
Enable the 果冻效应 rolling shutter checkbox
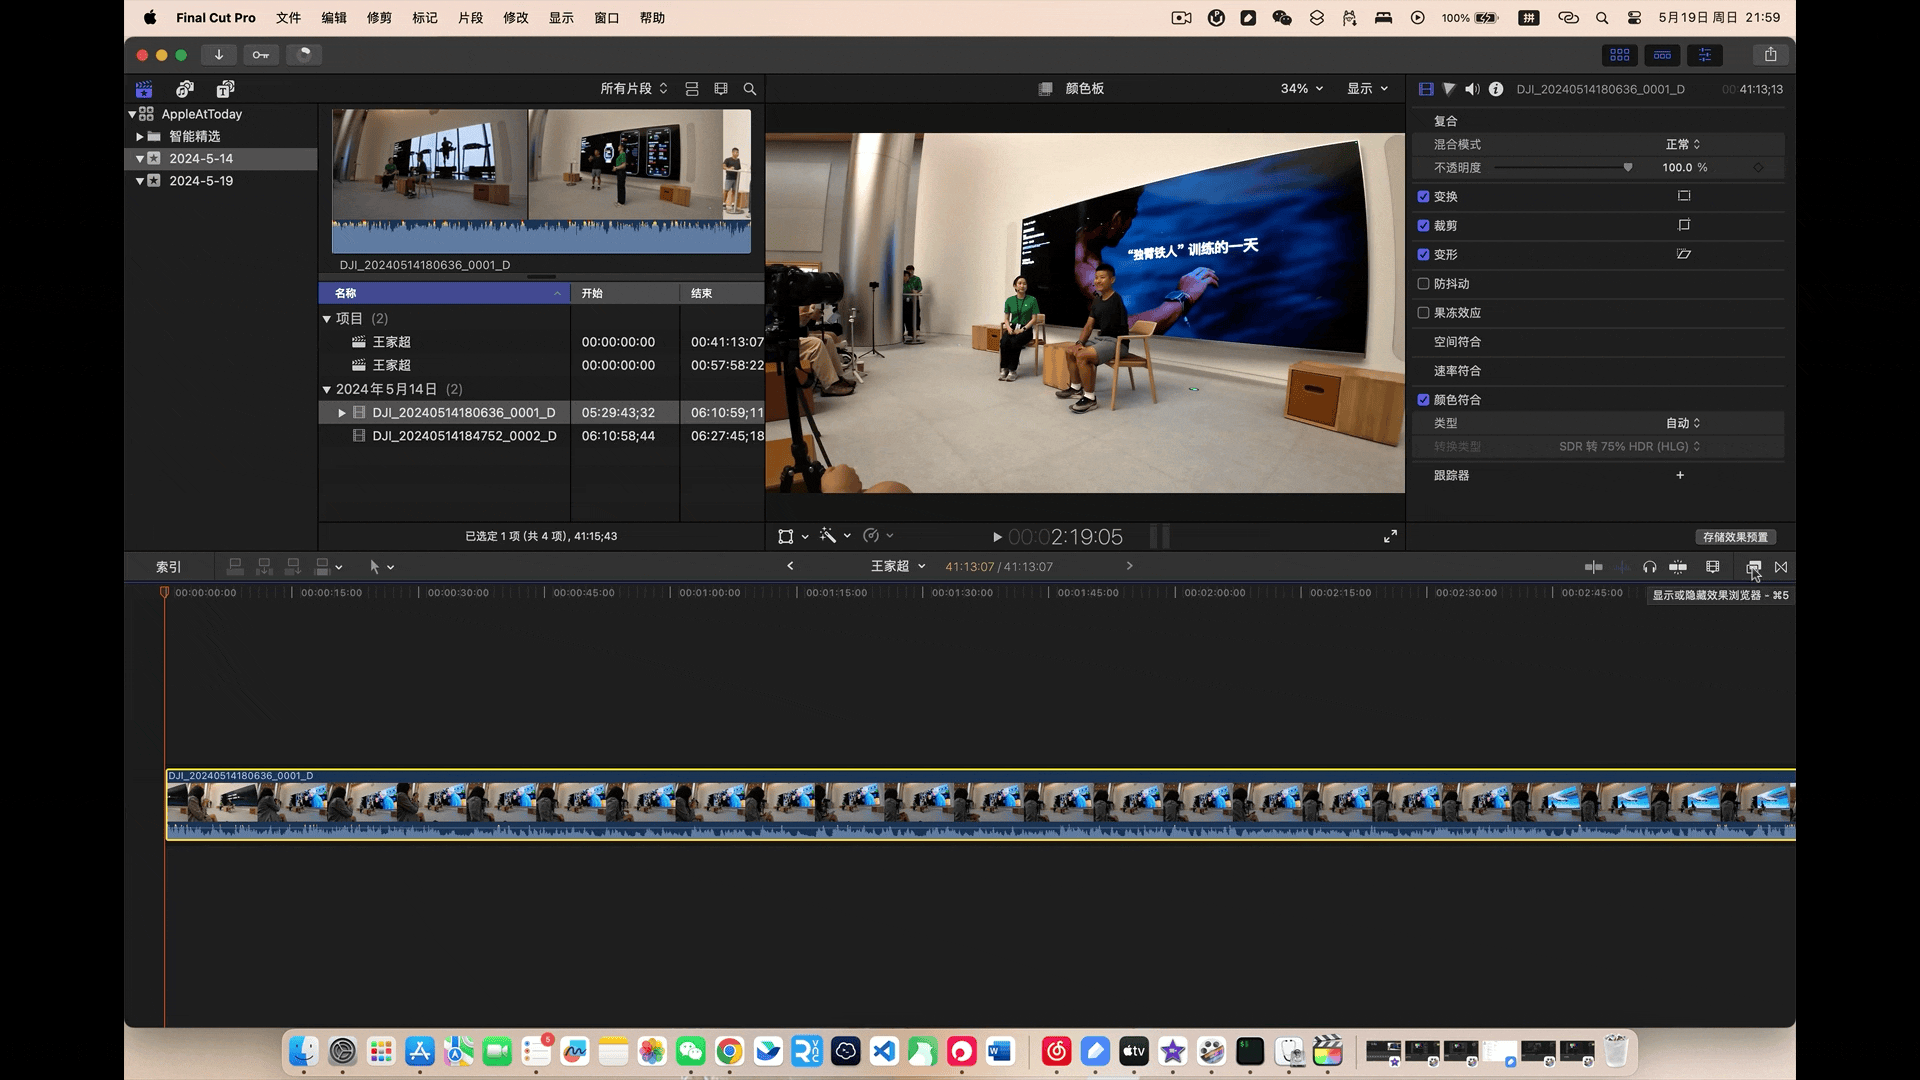(1423, 313)
